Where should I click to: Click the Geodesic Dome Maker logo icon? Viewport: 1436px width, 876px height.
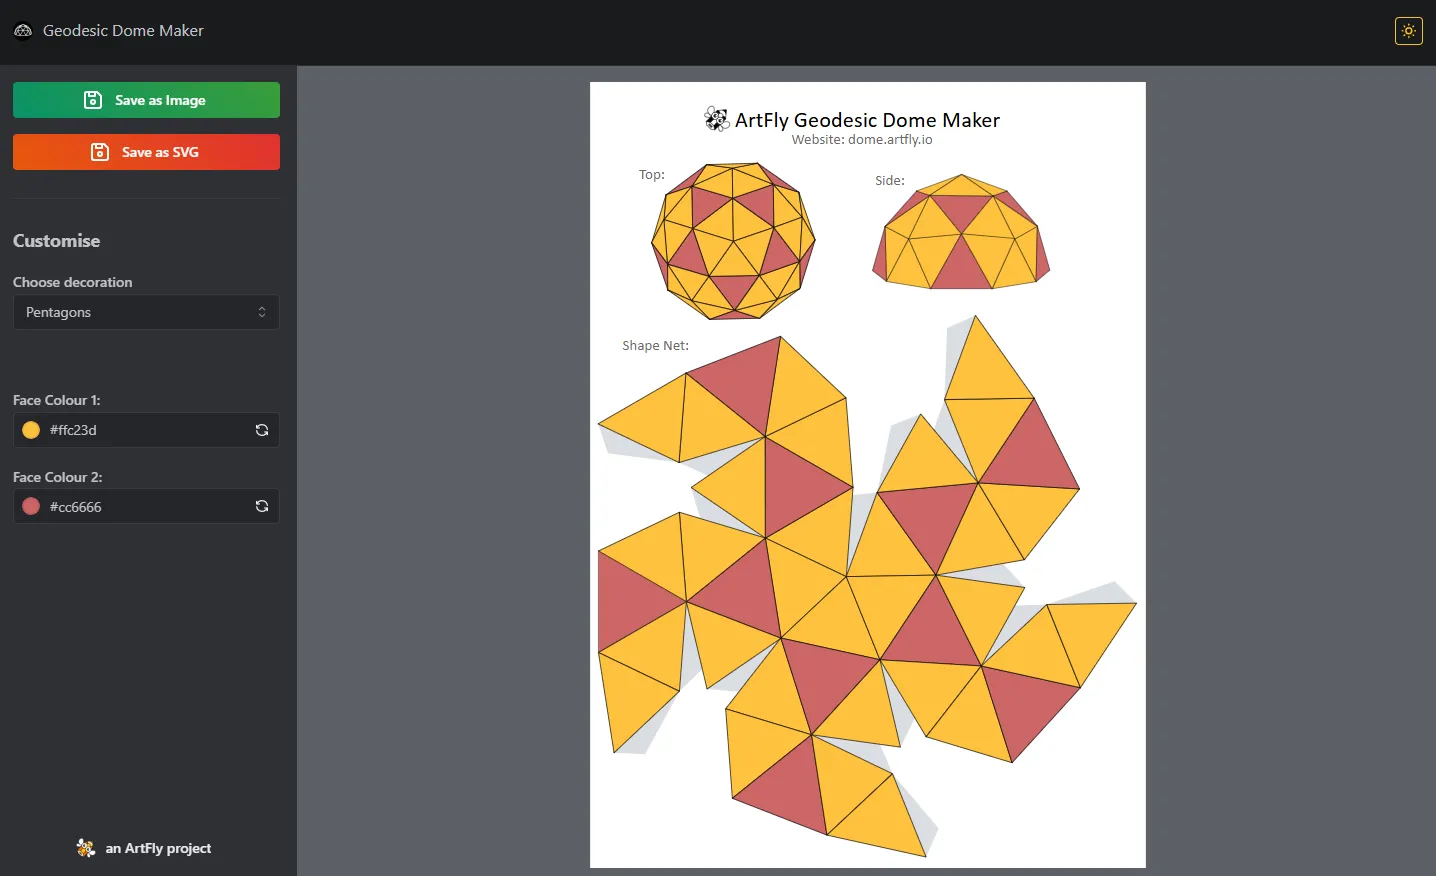point(23,31)
